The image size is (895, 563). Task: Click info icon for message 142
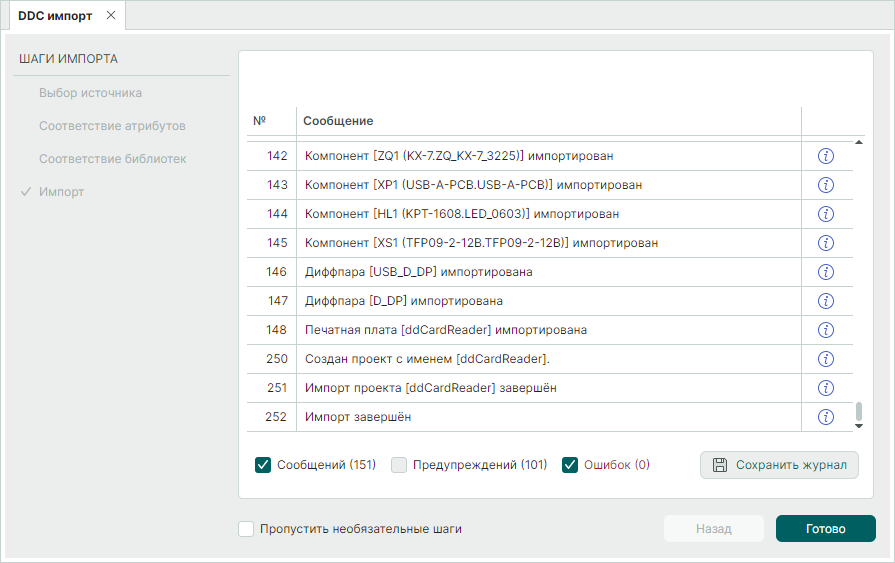[826, 156]
